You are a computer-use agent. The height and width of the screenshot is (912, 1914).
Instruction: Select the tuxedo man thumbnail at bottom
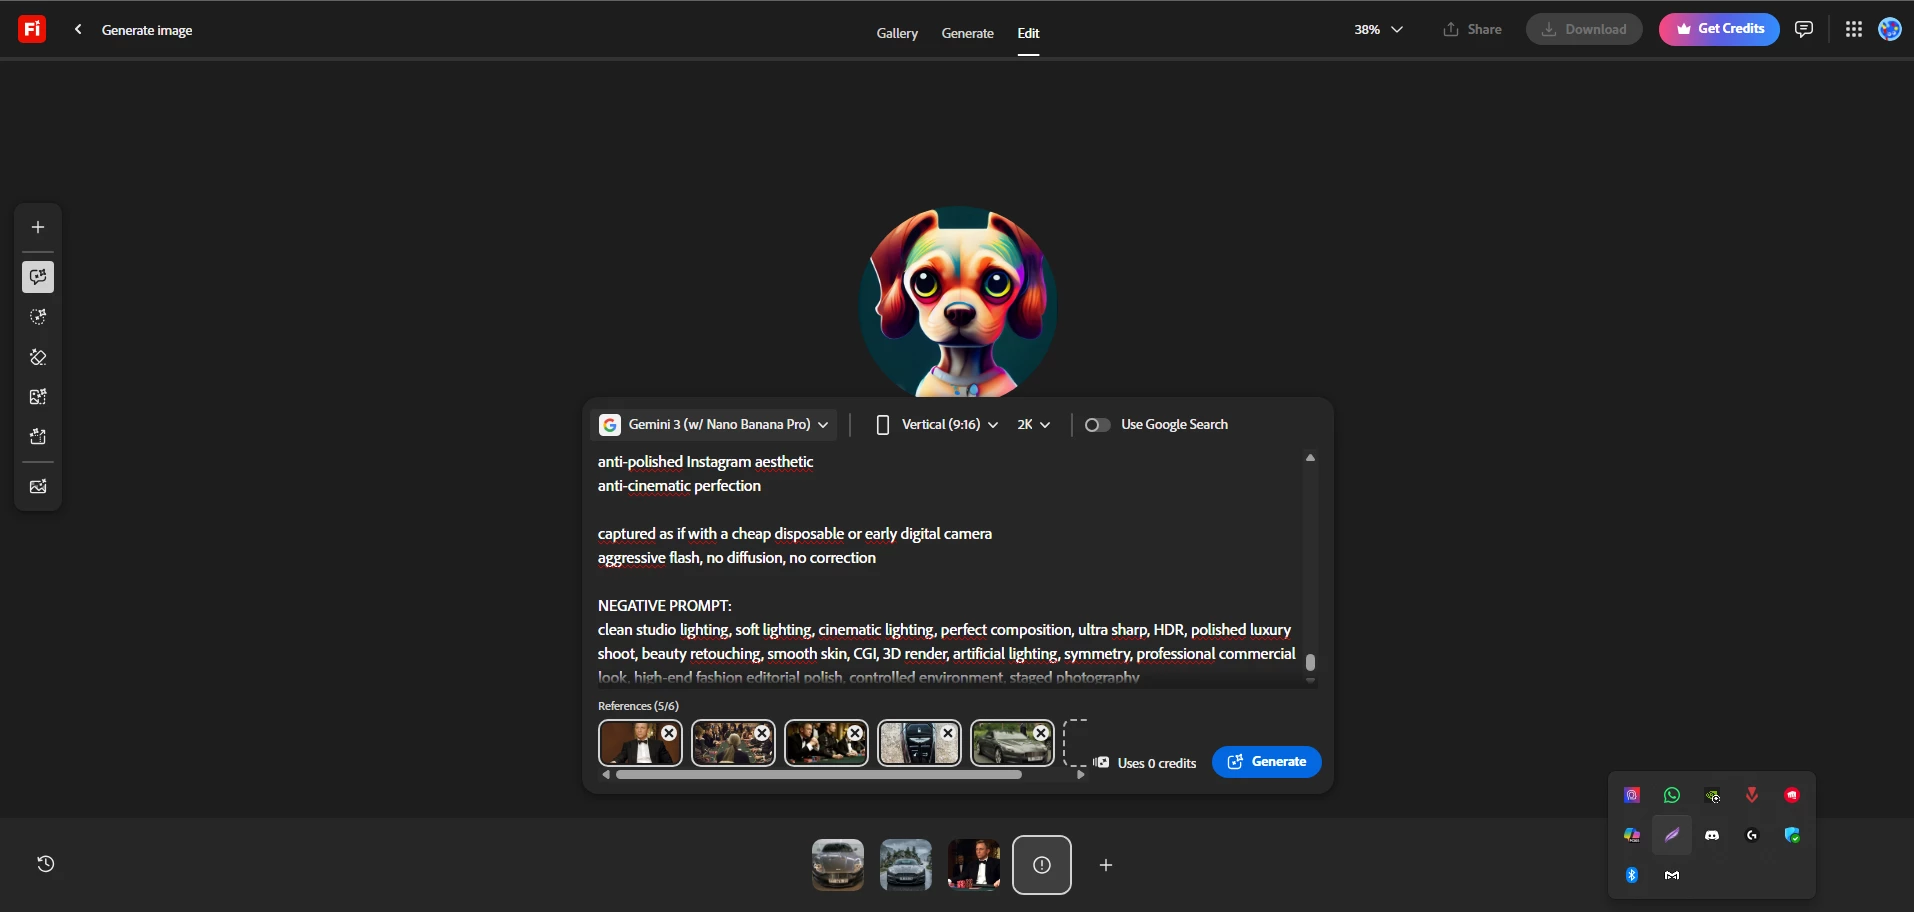point(974,865)
